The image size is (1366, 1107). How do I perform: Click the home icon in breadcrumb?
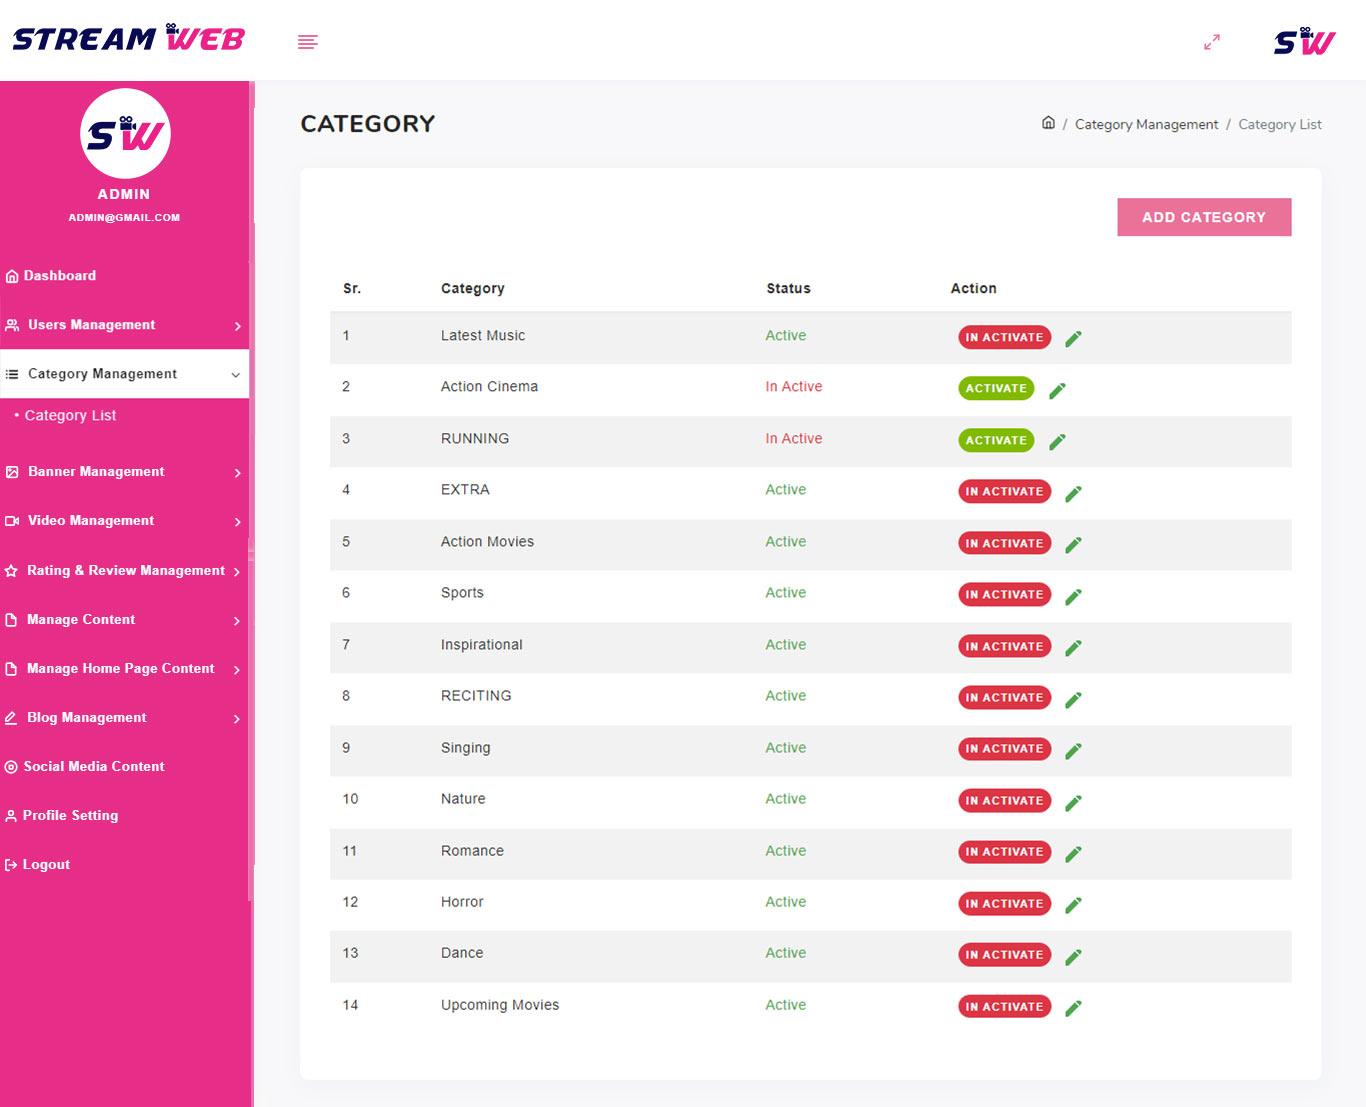click(x=1048, y=123)
